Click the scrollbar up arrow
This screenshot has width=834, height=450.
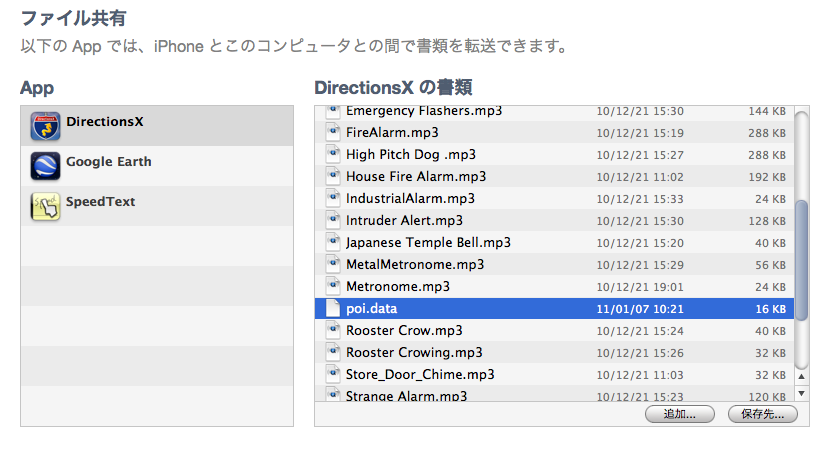[x=802, y=377]
